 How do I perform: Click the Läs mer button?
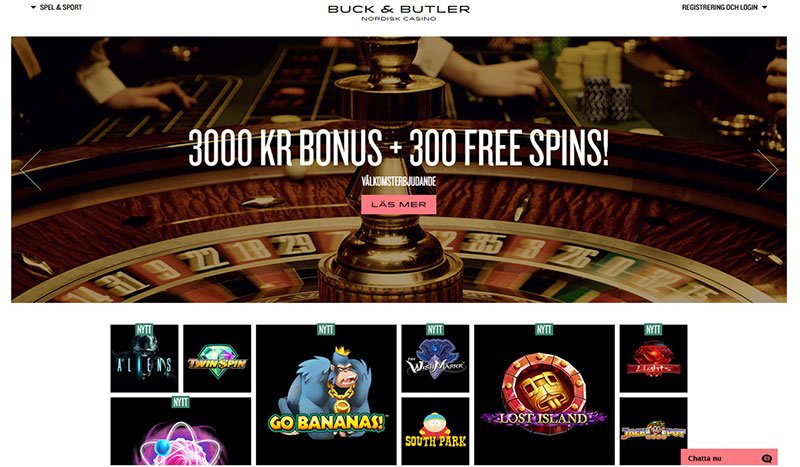pos(398,204)
